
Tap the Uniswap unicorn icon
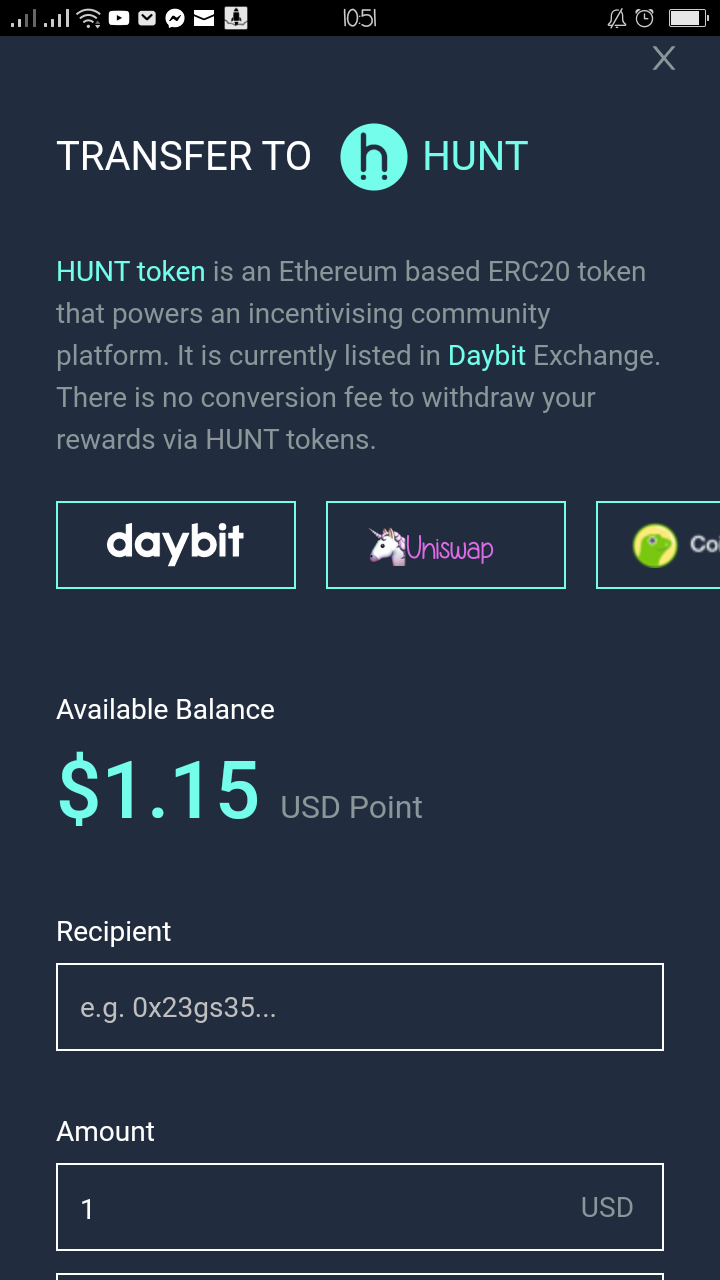[387, 546]
